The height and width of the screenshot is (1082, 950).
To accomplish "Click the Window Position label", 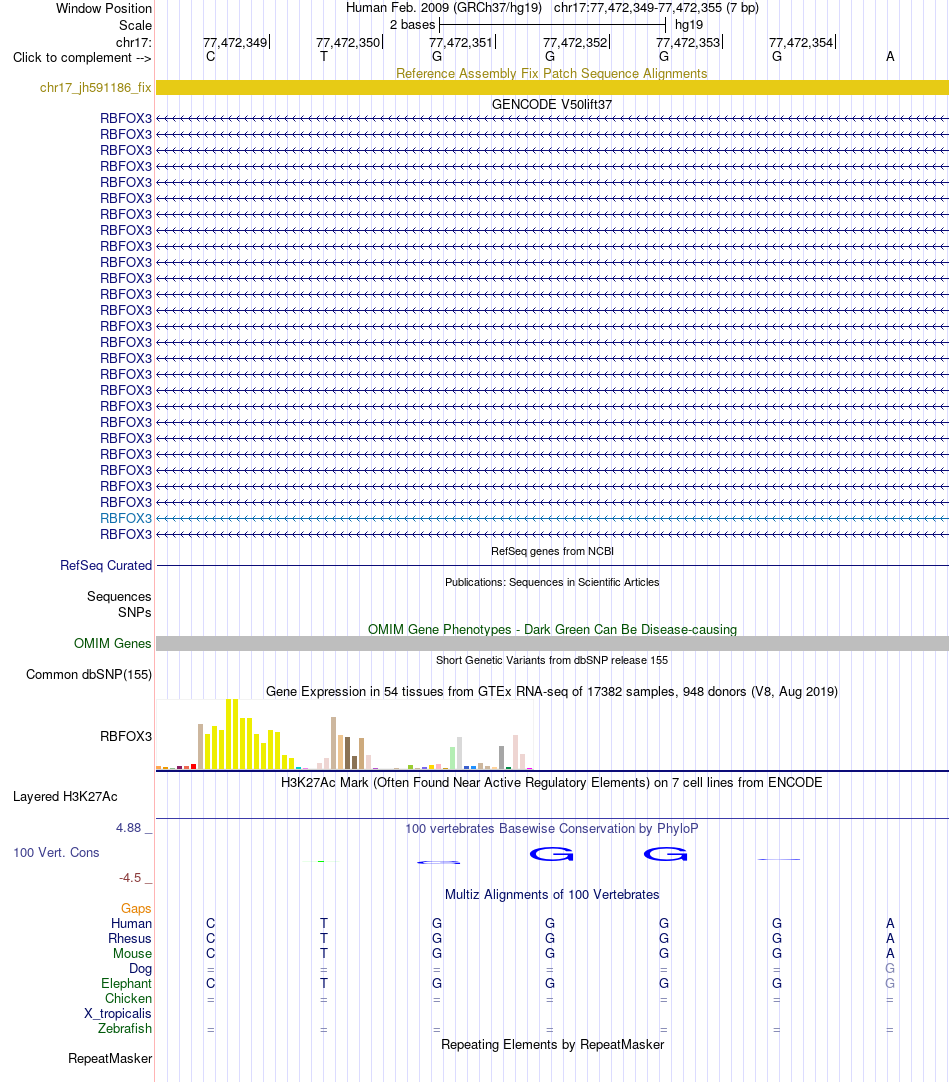I will 103,9.
